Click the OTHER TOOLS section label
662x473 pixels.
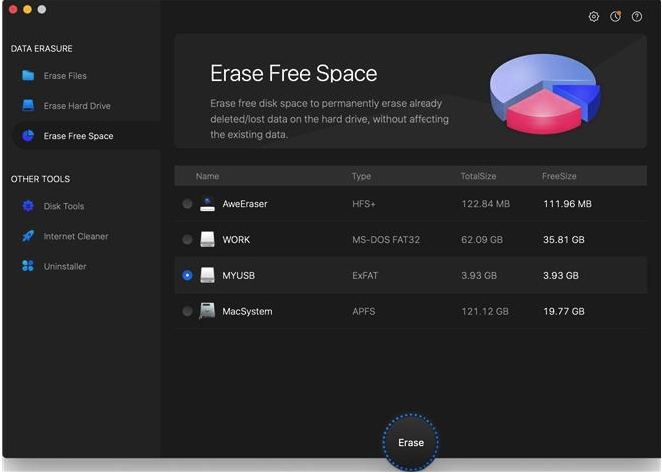(40, 179)
